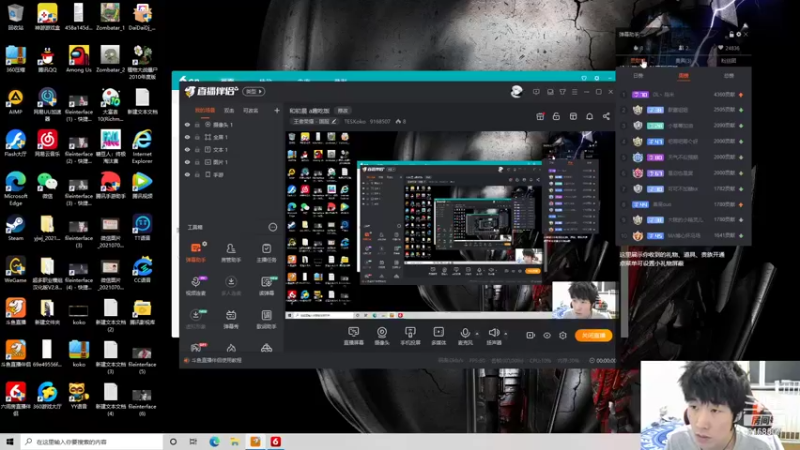Open the 读弹幕 tool icon
The image size is (800, 450).
click(266, 282)
